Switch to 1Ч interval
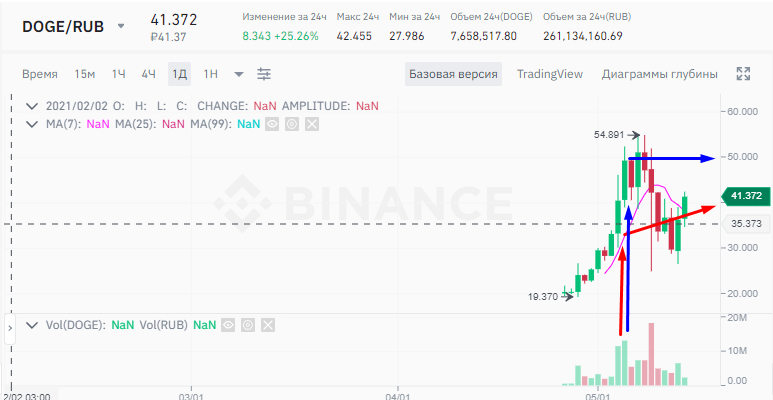The height and width of the screenshot is (400, 773). pos(118,74)
